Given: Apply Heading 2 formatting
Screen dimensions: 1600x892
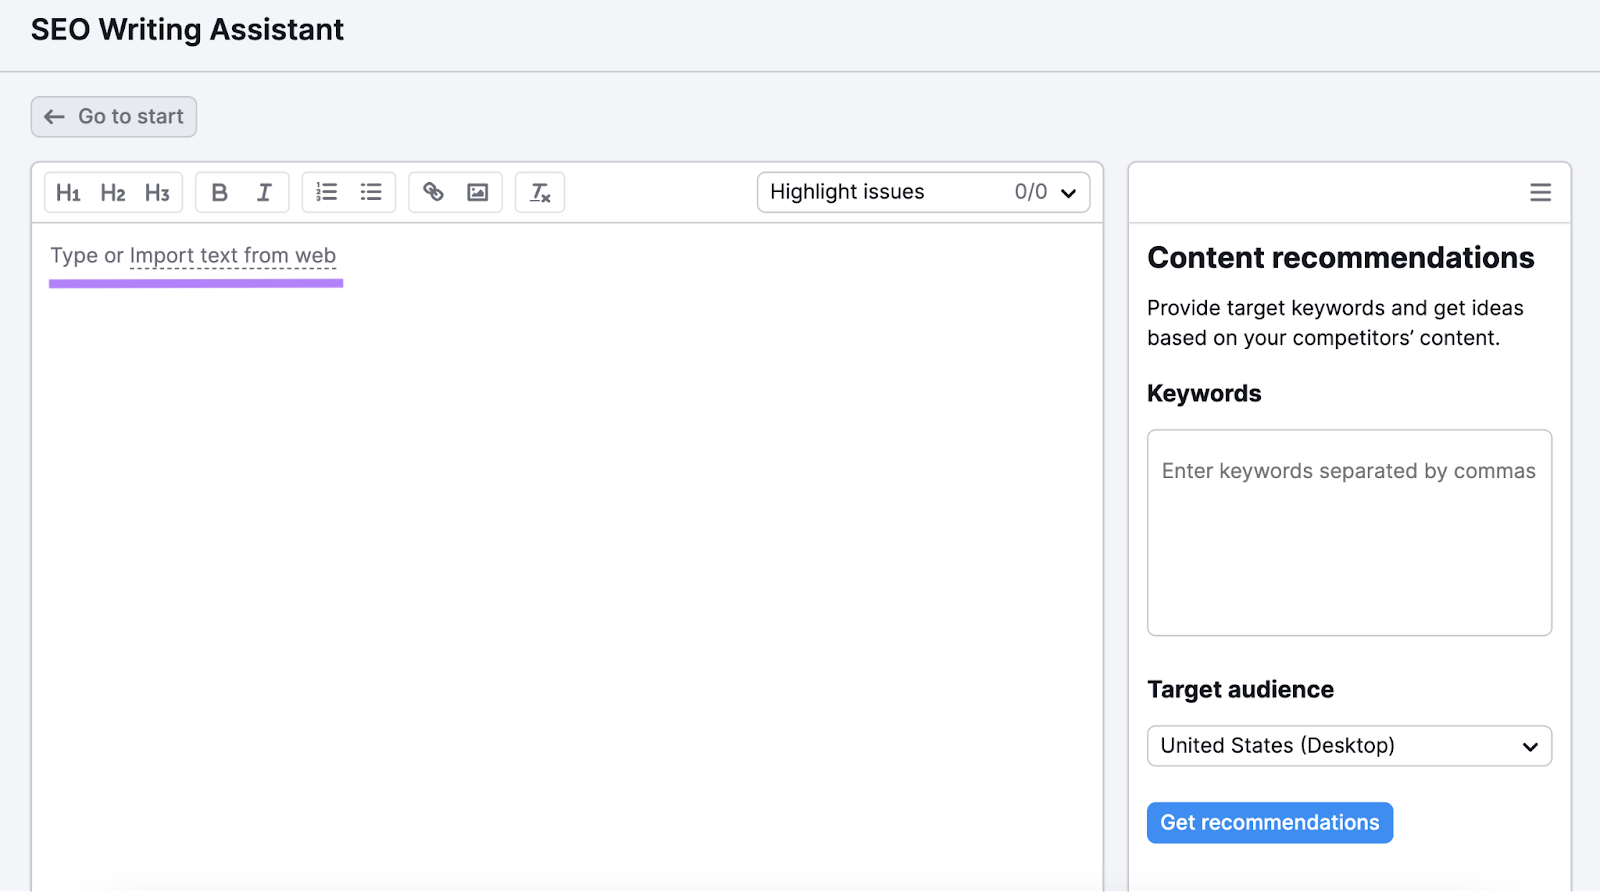Looking at the screenshot, I should [113, 192].
